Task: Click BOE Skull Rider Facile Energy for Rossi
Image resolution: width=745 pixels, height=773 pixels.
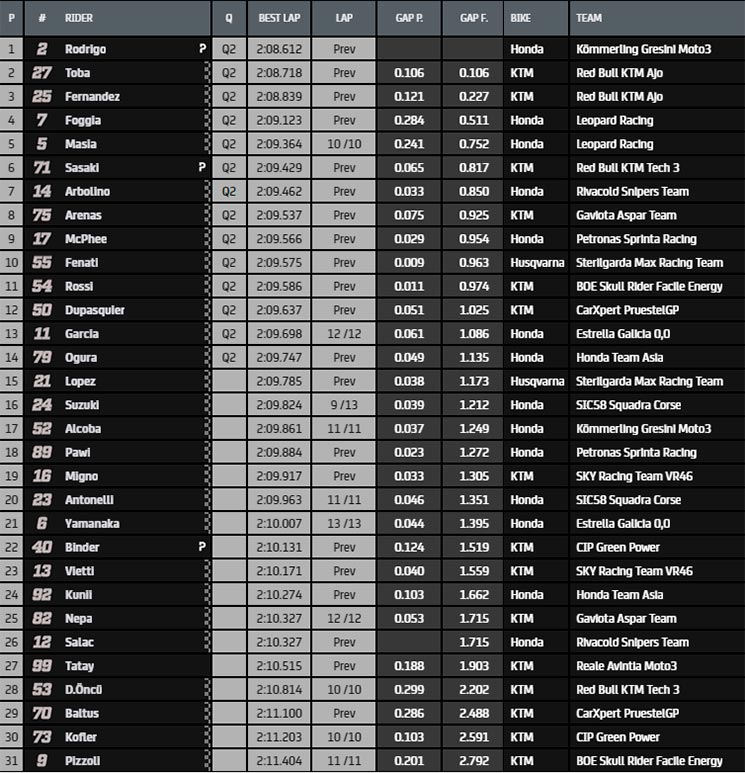Action: point(649,286)
